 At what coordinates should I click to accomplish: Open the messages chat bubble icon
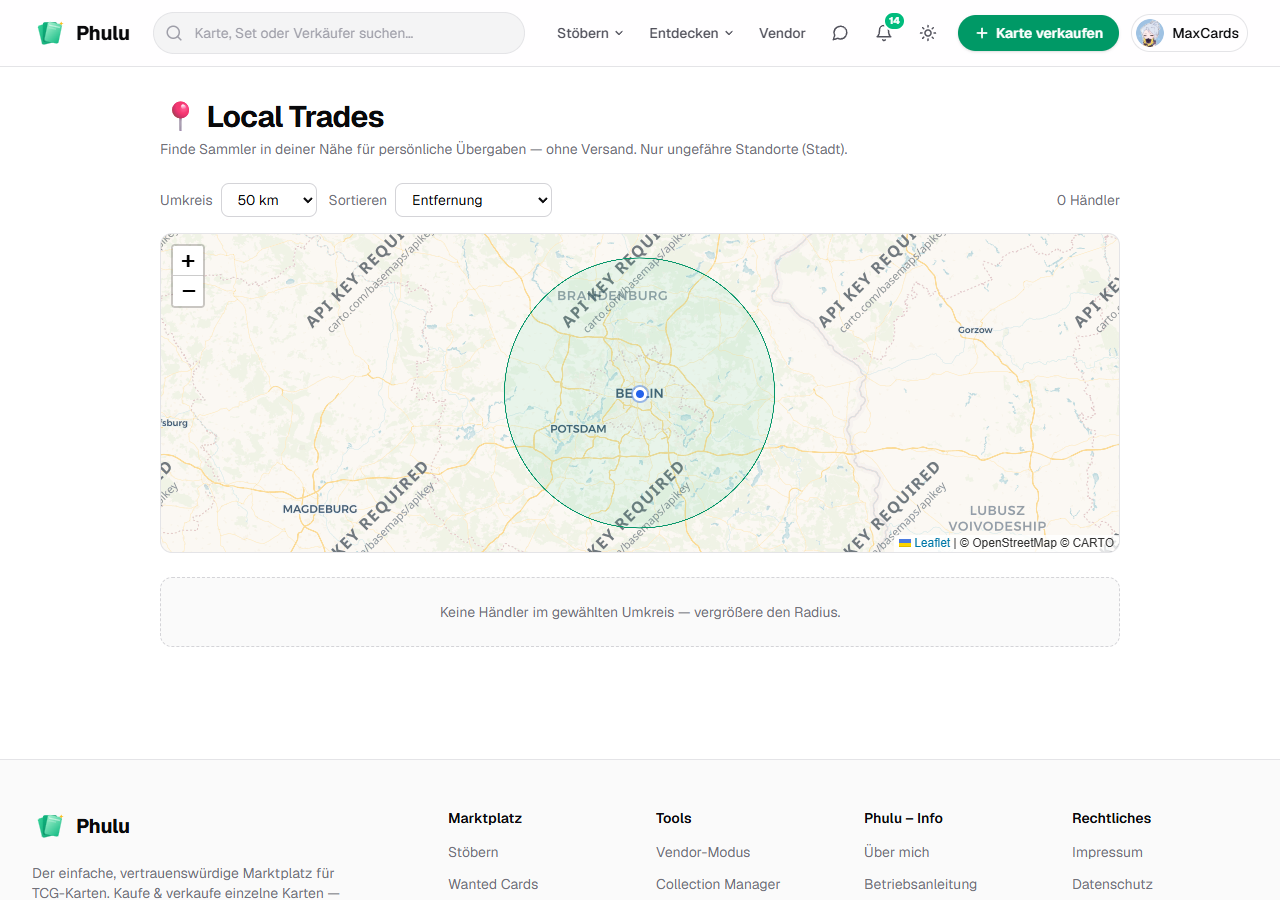[840, 33]
